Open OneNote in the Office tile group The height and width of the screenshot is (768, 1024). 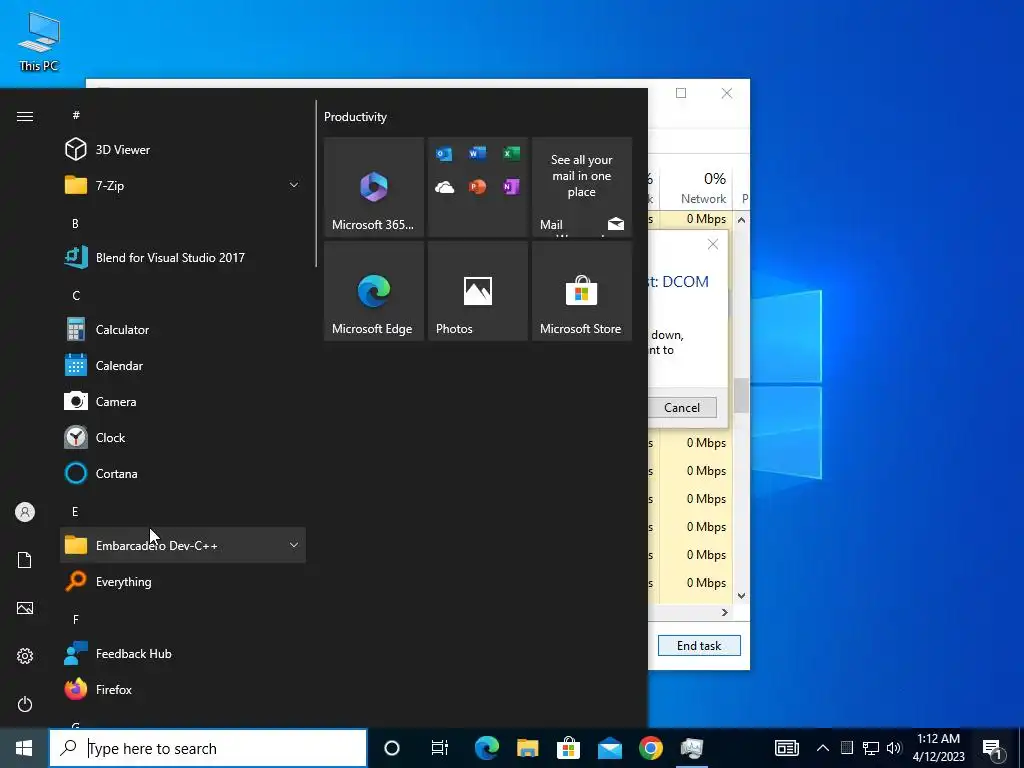pyautogui.click(x=511, y=187)
